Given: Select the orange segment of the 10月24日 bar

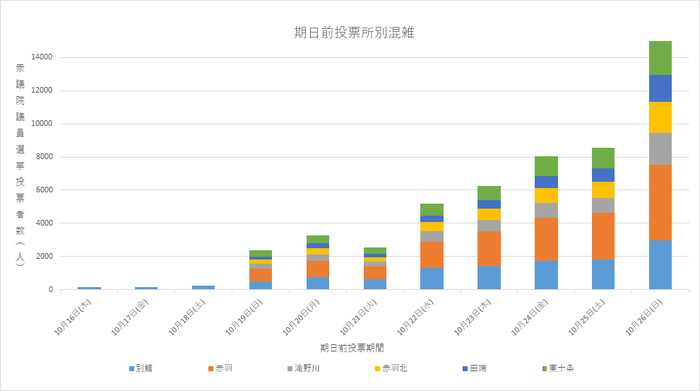Looking at the screenshot, I should (546, 239).
